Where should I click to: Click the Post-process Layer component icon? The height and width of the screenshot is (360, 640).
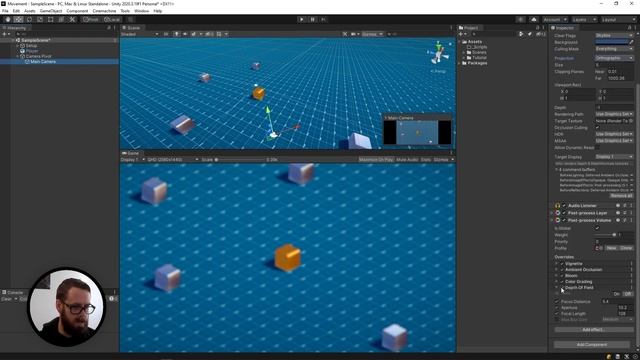[x=557, y=213]
